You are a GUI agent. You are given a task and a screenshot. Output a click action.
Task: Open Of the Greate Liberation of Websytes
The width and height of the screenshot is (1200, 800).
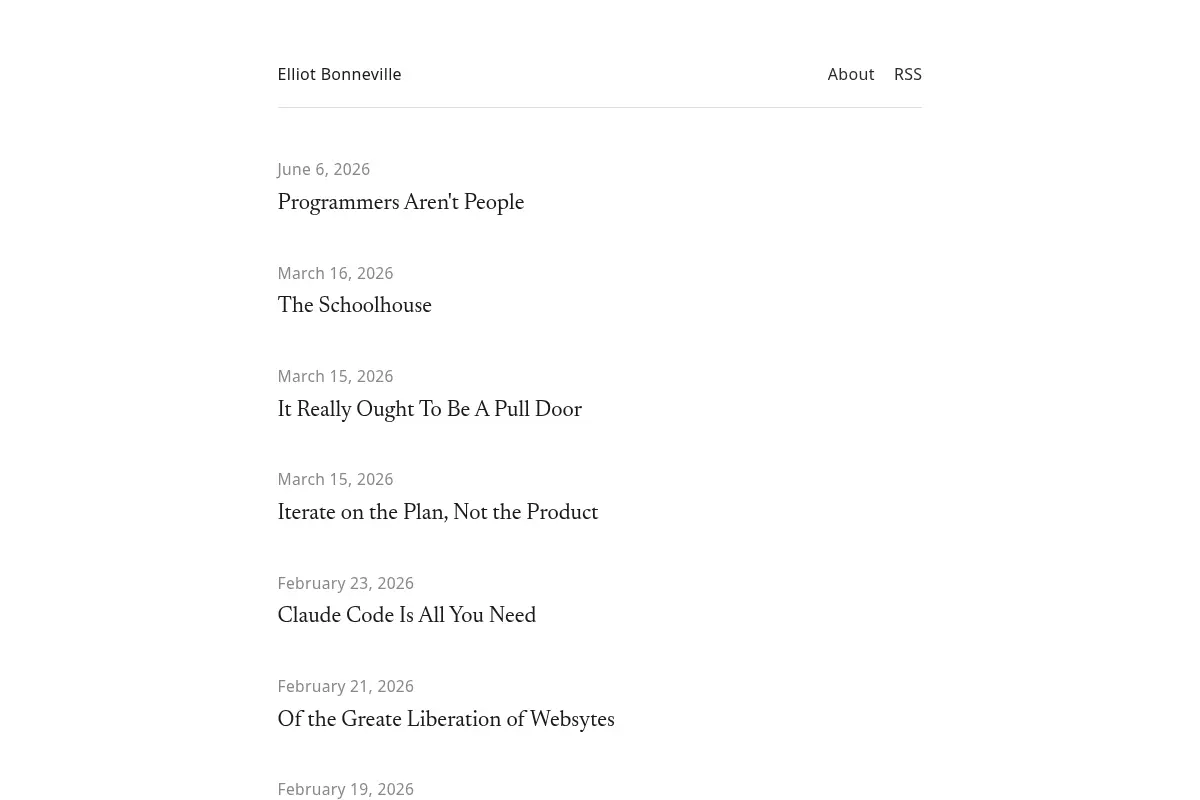coord(445,720)
